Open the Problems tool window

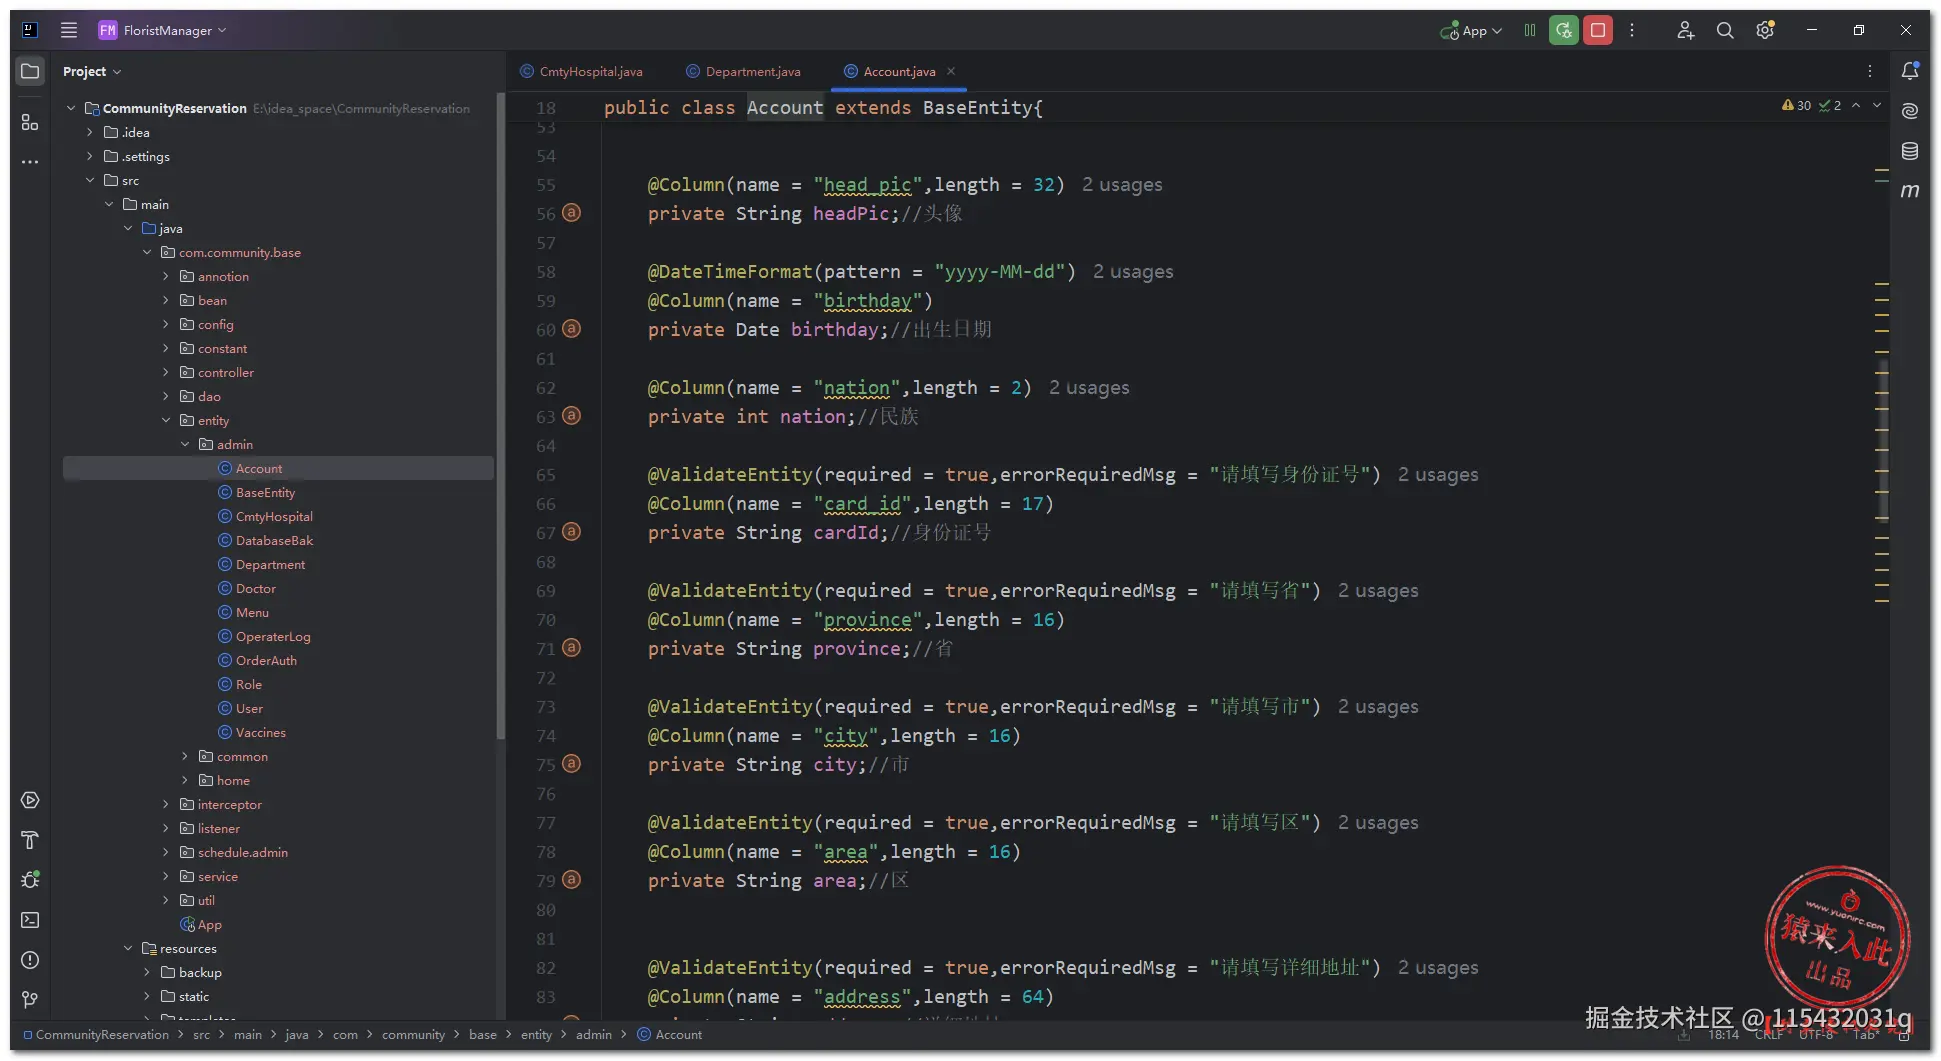tap(30, 960)
